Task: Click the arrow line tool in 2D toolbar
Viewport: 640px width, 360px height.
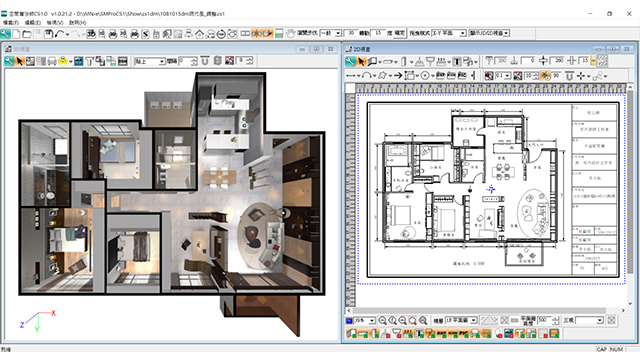Action: (398, 76)
